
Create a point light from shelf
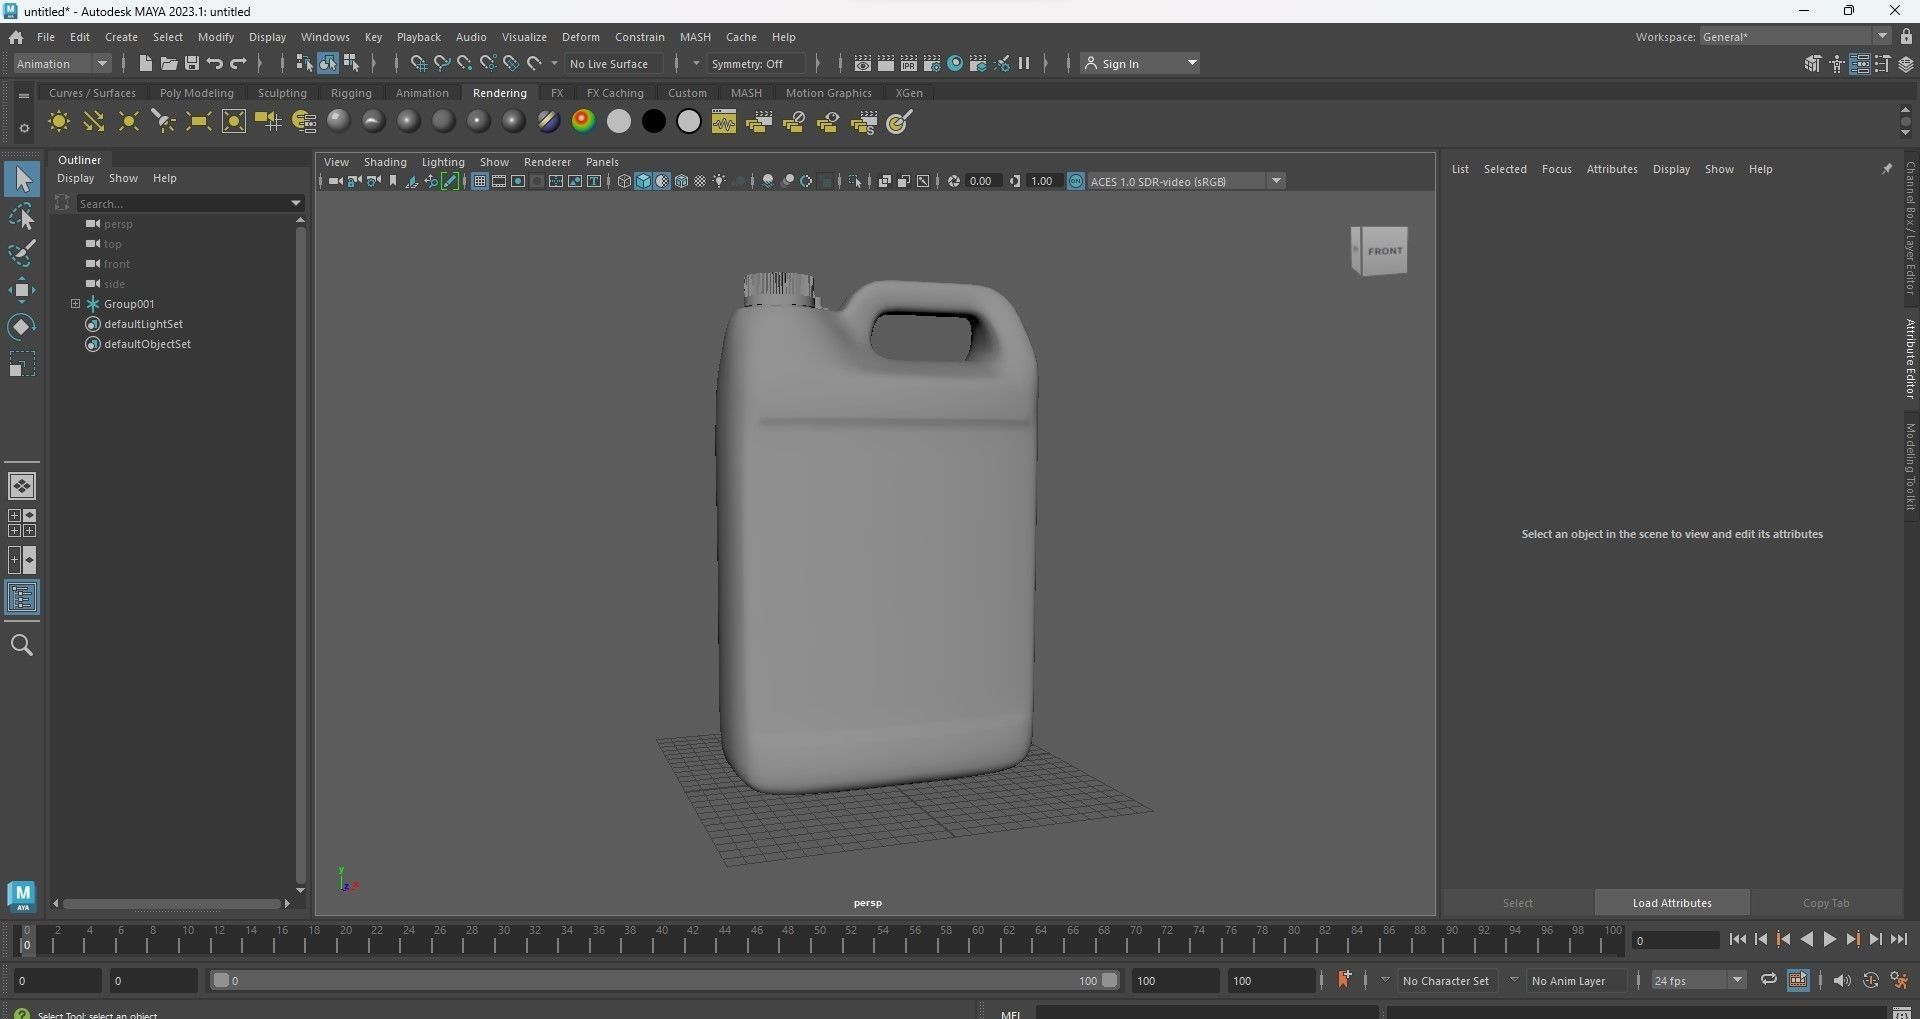coord(129,122)
